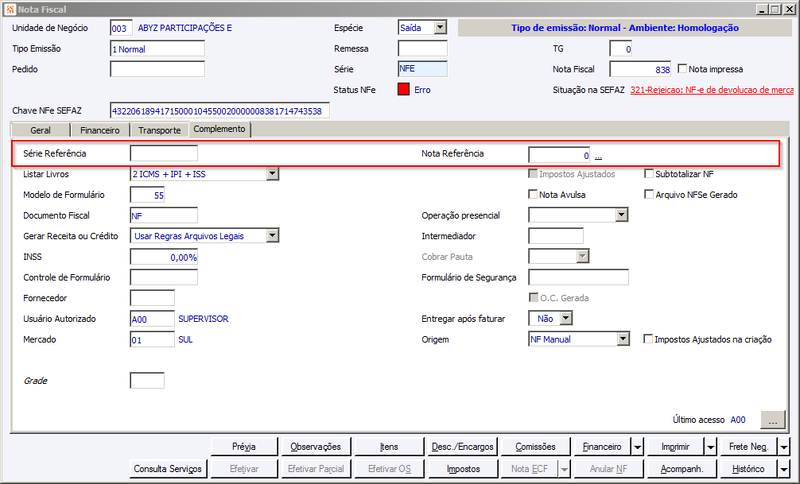Click the Mercado 01 field
The width and height of the screenshot is (800, 484).
[x=152, y=339]
